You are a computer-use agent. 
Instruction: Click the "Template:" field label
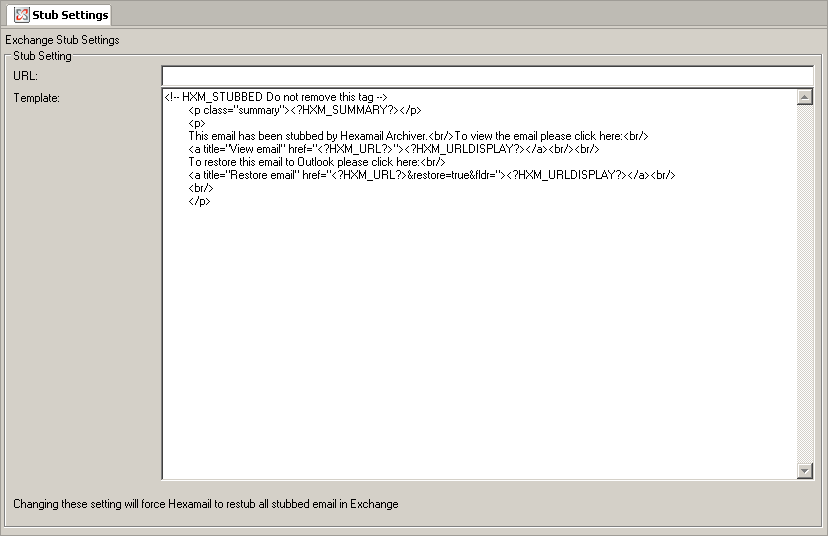pyautogui.click(x=37, y=98)
